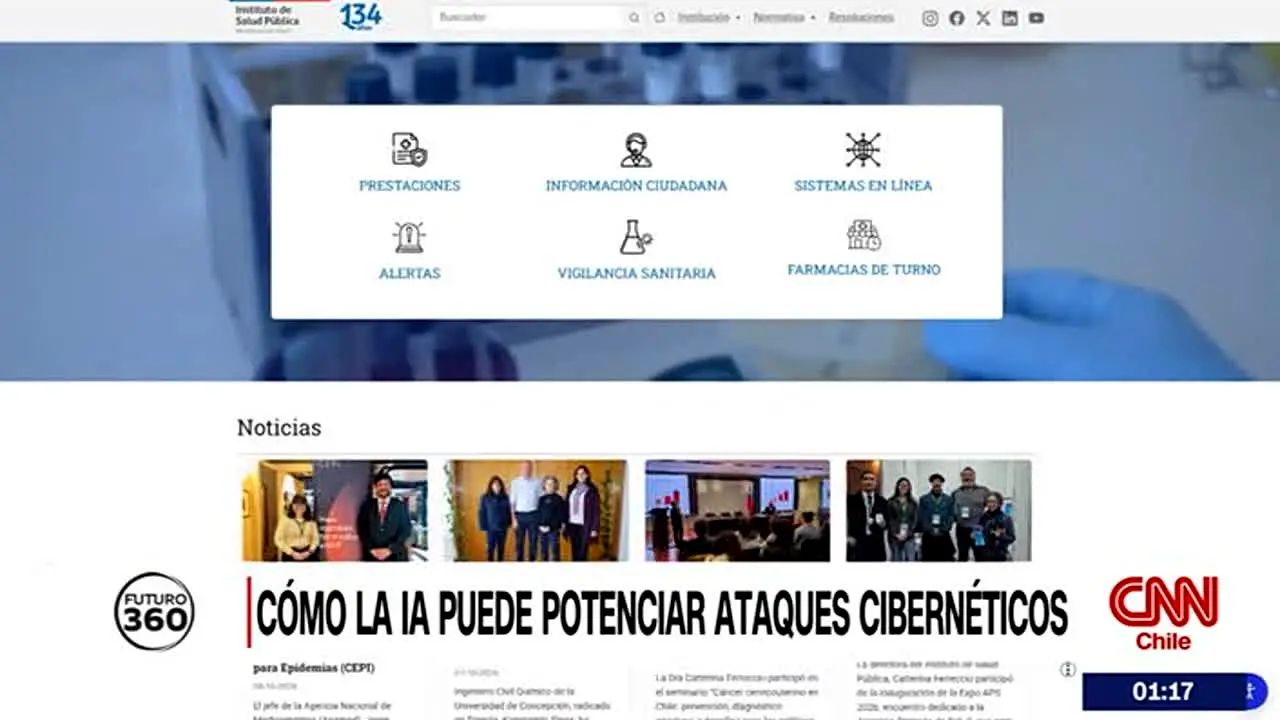Open the Facebook social icon
Image resolution: width=1280 pixels, height=720 pixels.
(957, 18)
